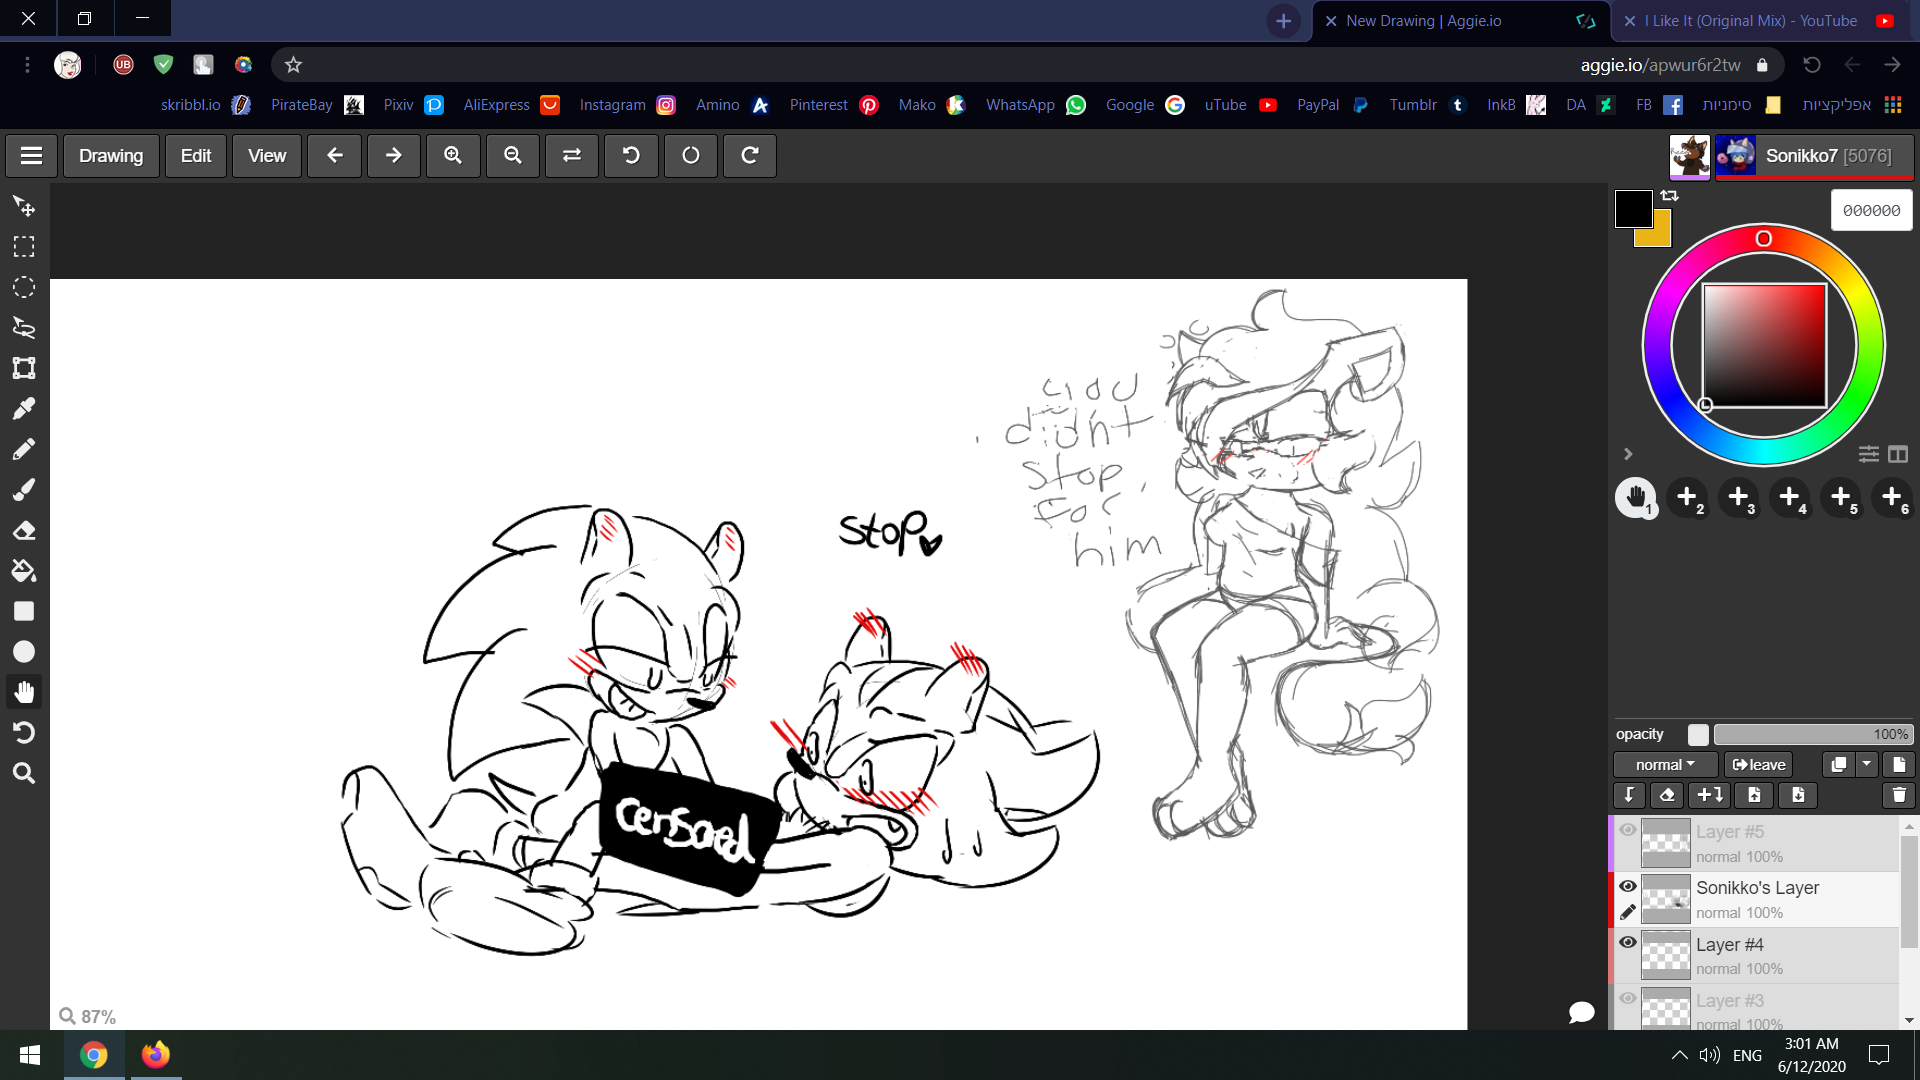Select the Eraser tool in left toolbar
1920x1080 pixels.
tap(24, 531)
